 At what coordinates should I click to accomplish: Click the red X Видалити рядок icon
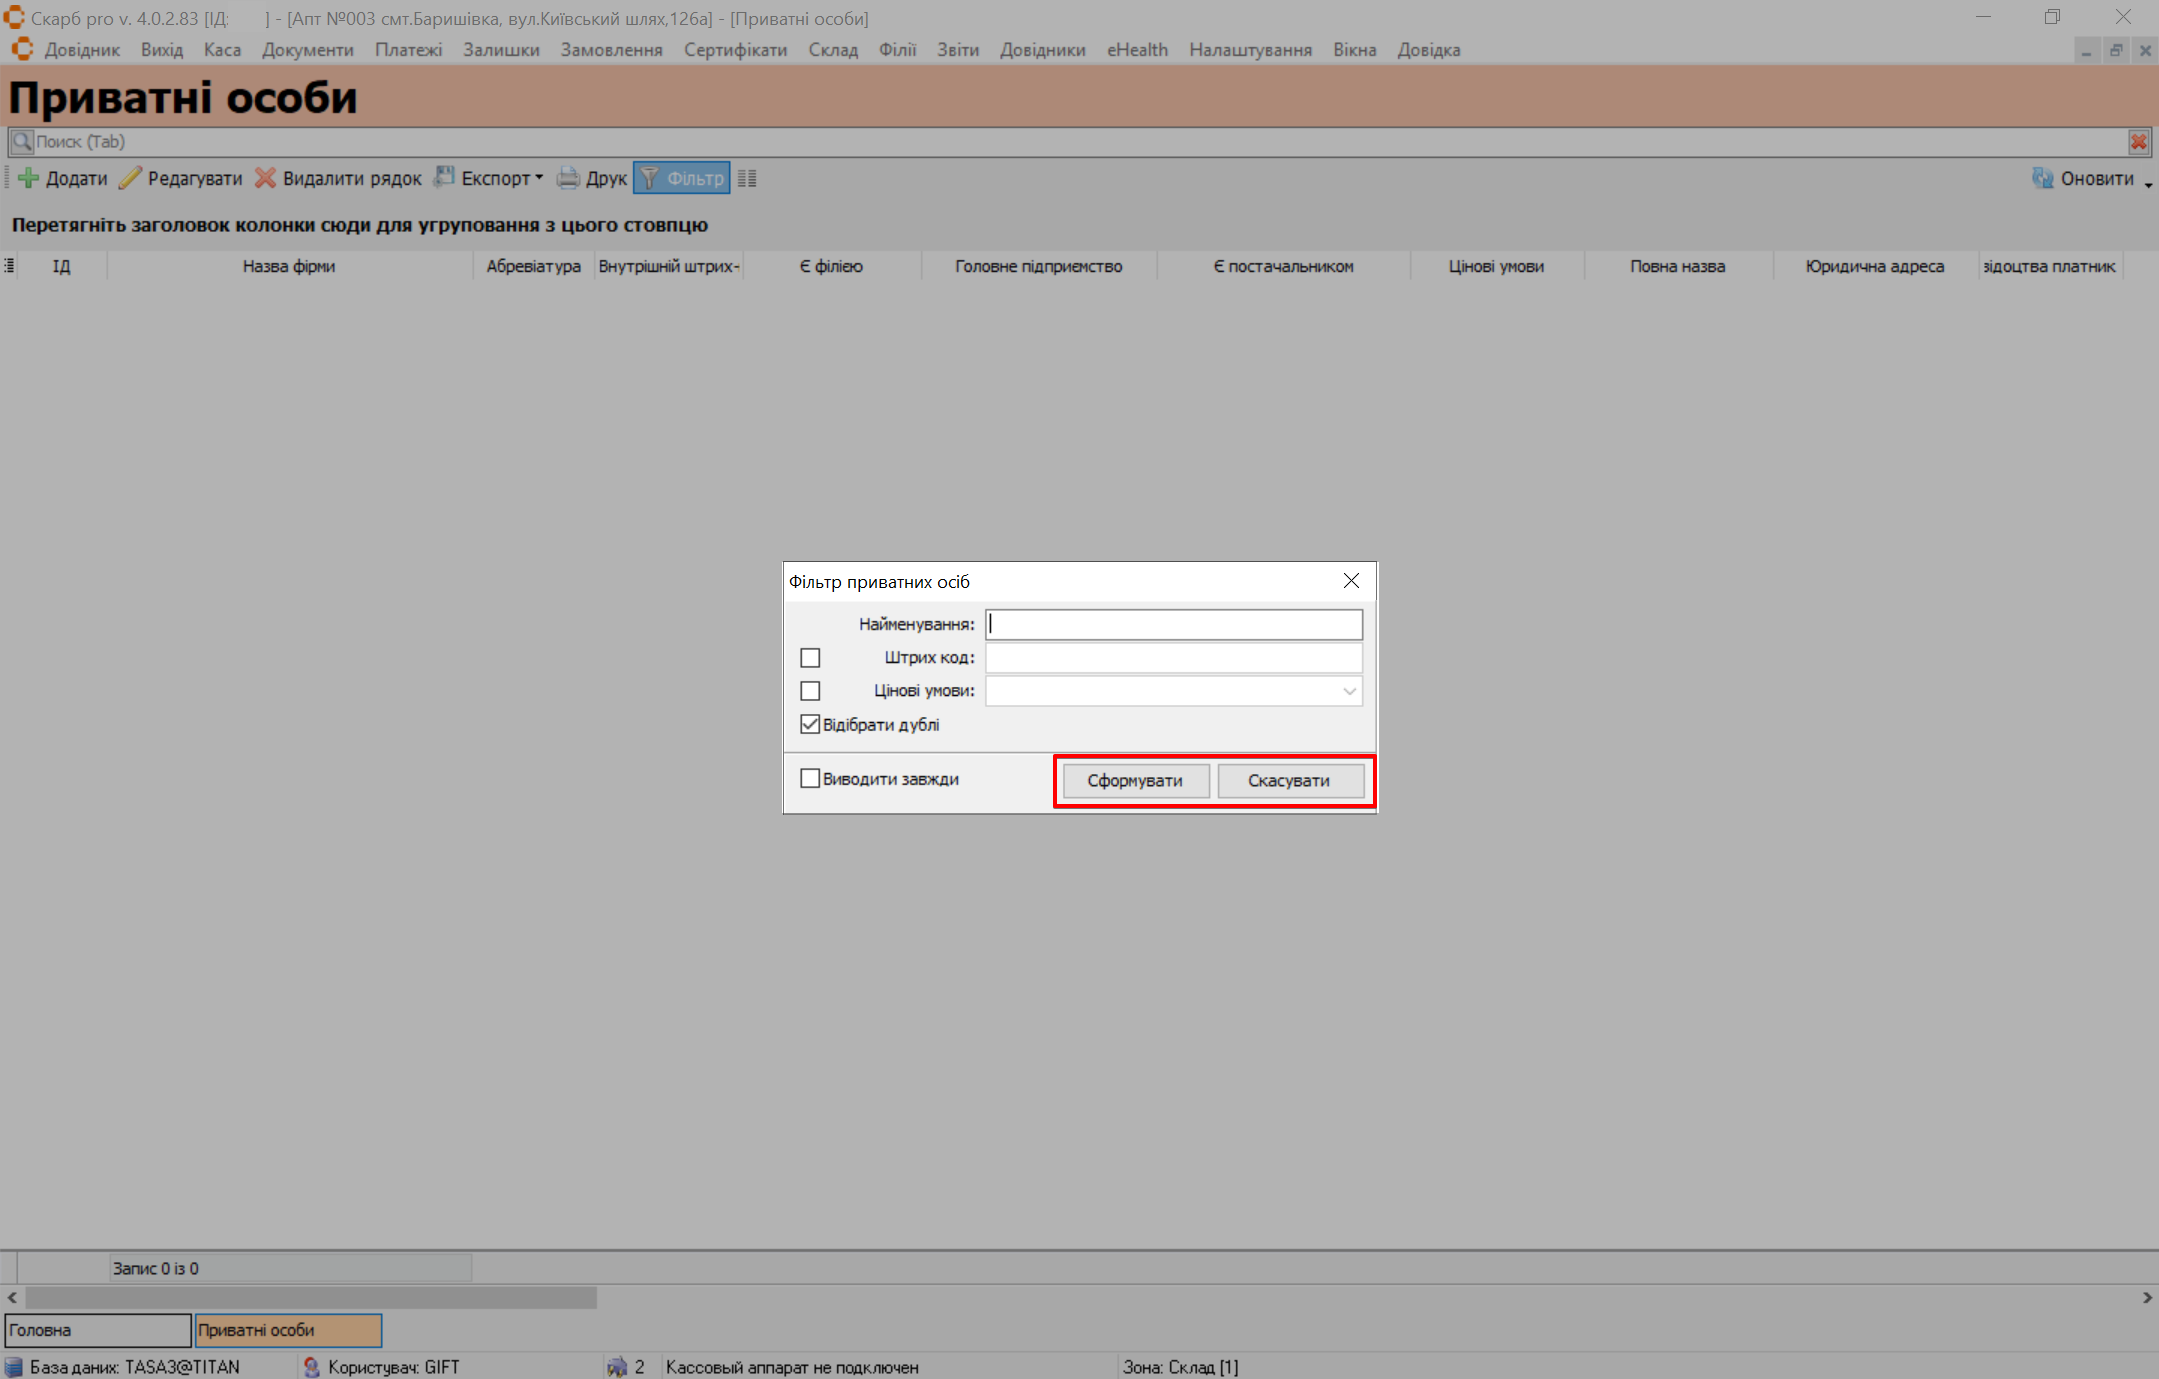[265, 178]
